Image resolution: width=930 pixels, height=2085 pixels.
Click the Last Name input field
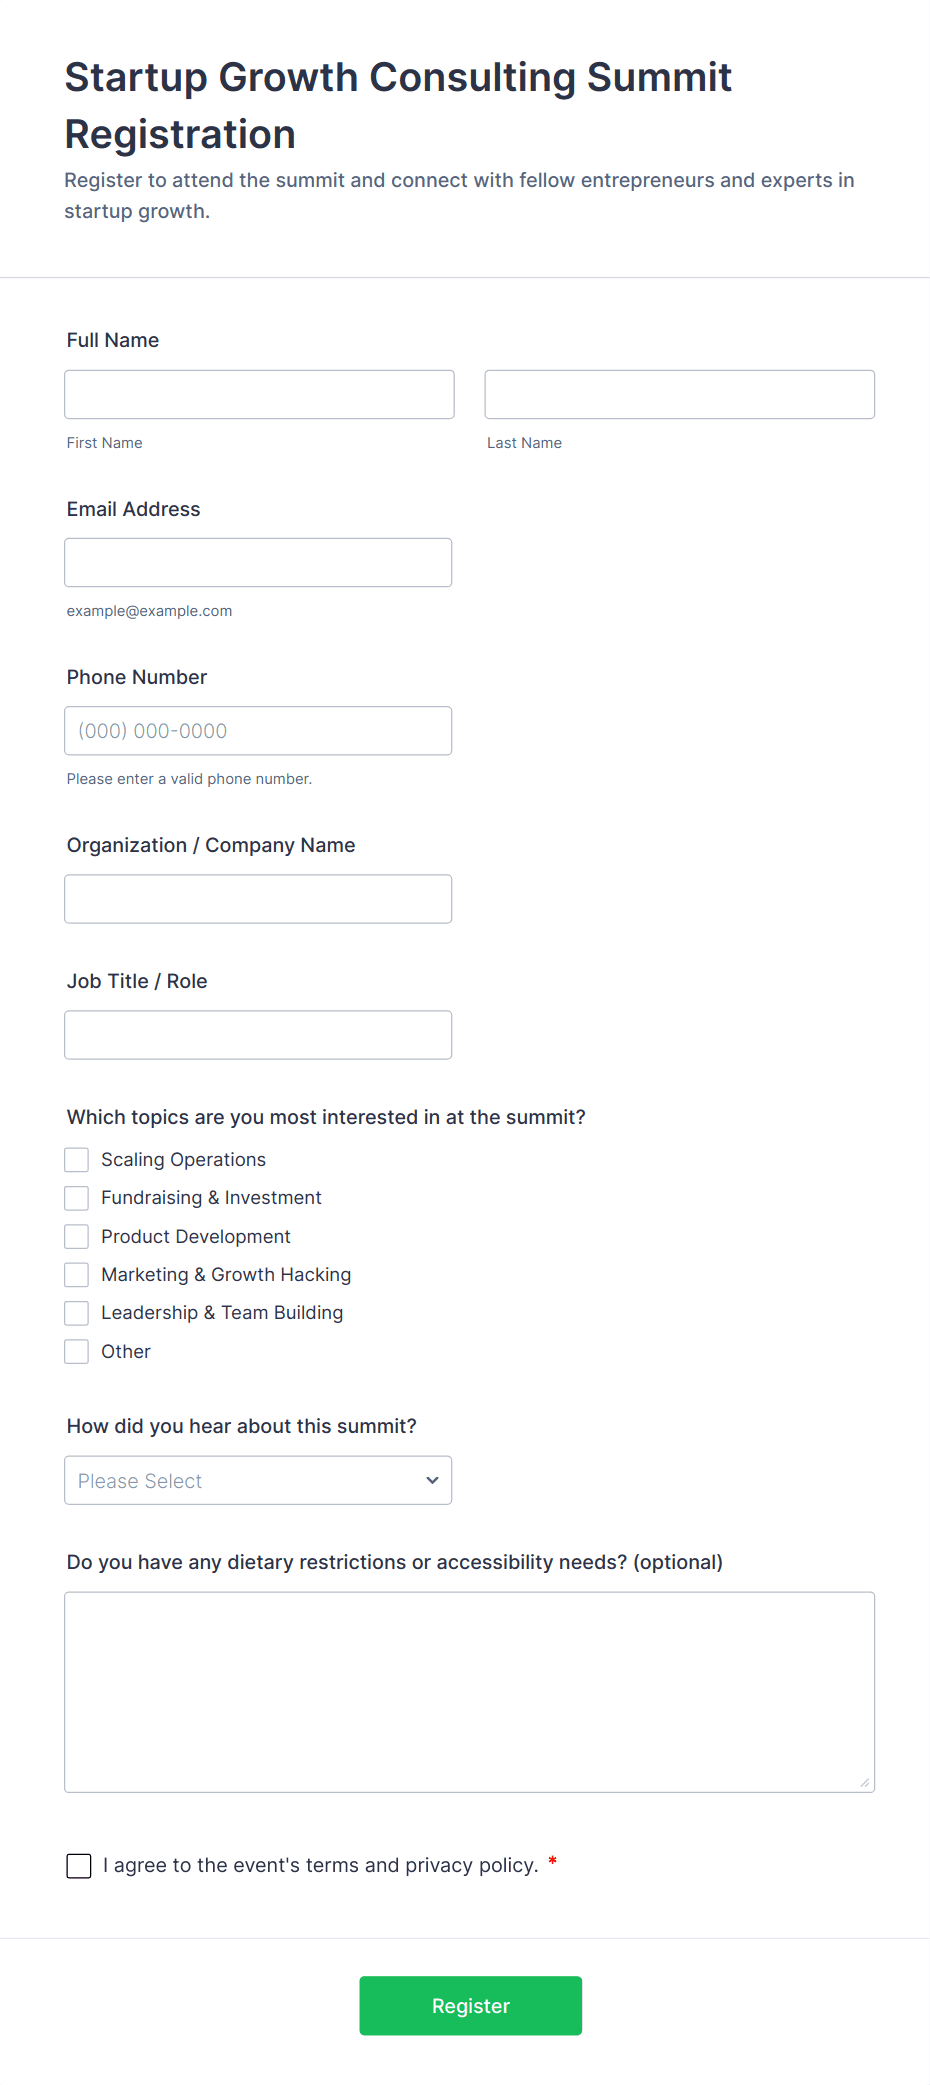(x=679, y=395)
